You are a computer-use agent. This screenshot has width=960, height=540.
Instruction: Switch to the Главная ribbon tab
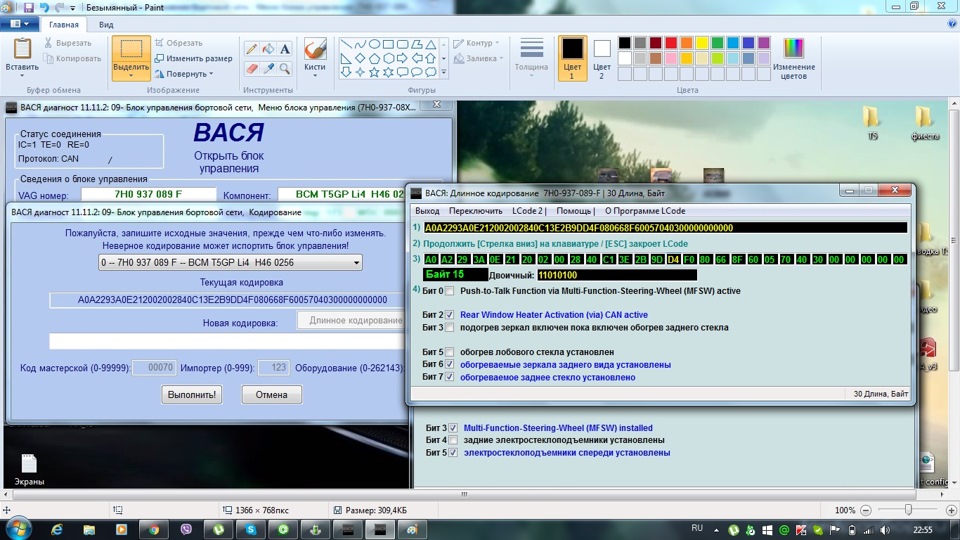pos(64,24)
